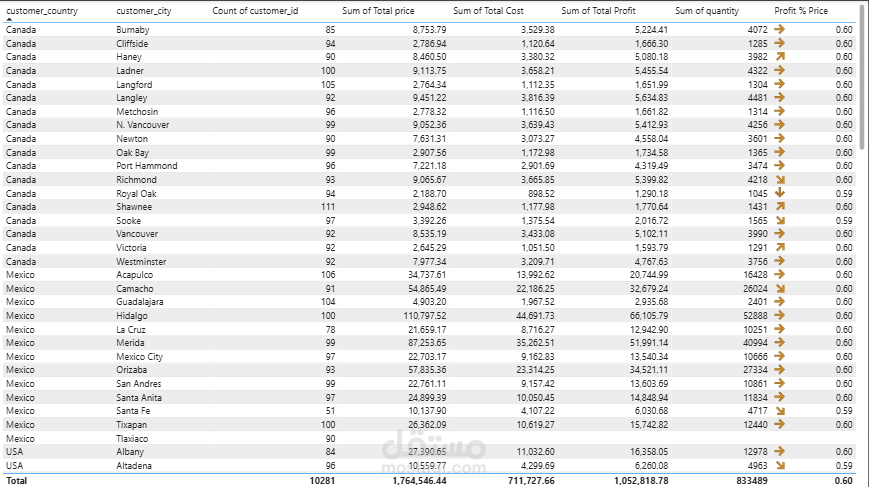Click the sort arrow under customer_country

9,20
